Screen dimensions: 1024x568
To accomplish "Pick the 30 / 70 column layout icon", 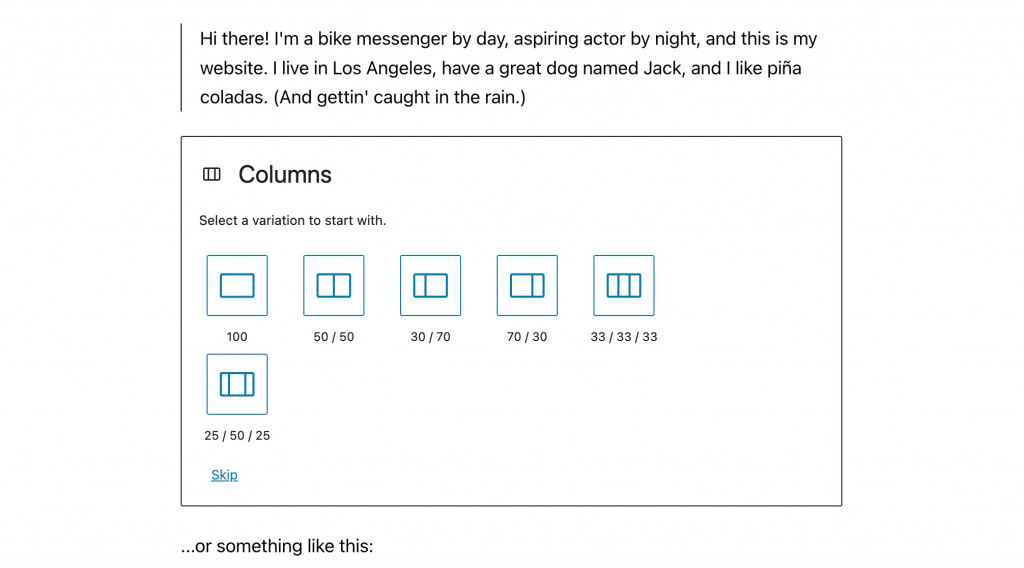I will [430, 286].
